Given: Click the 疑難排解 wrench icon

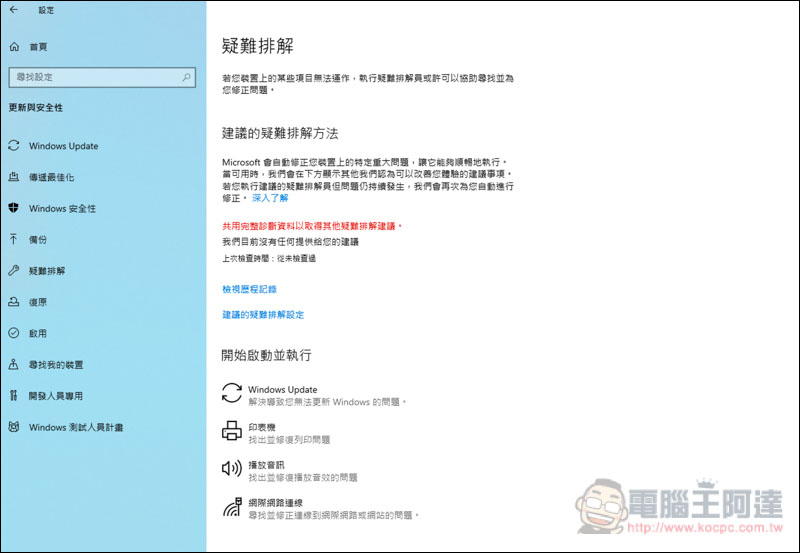Looking at the screenshot, I should pyautogui.click(x=14, y=270).
